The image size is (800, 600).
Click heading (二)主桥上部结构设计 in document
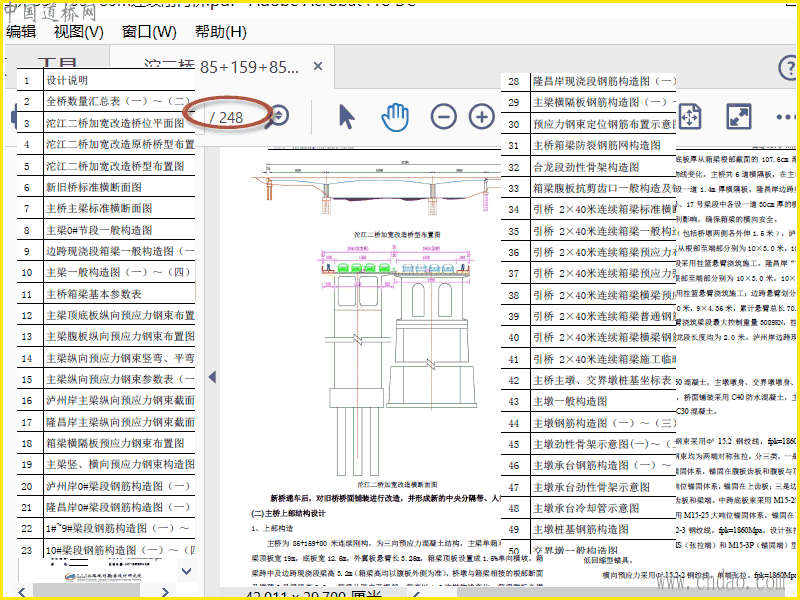tap(288, 513)
